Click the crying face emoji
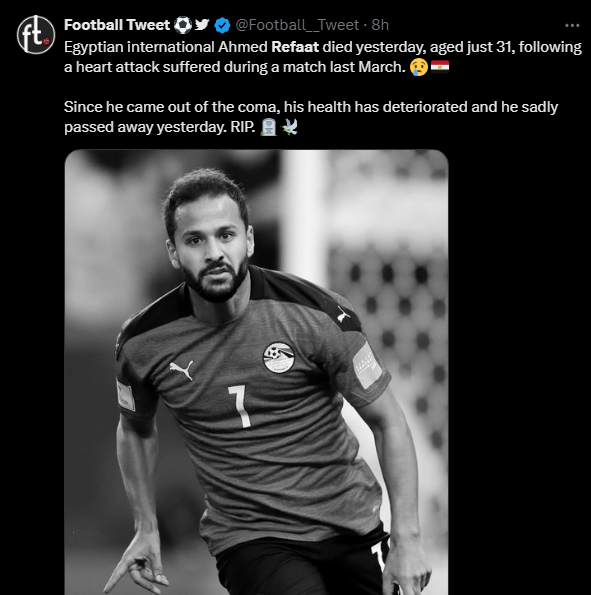 [x=418, y=67]
